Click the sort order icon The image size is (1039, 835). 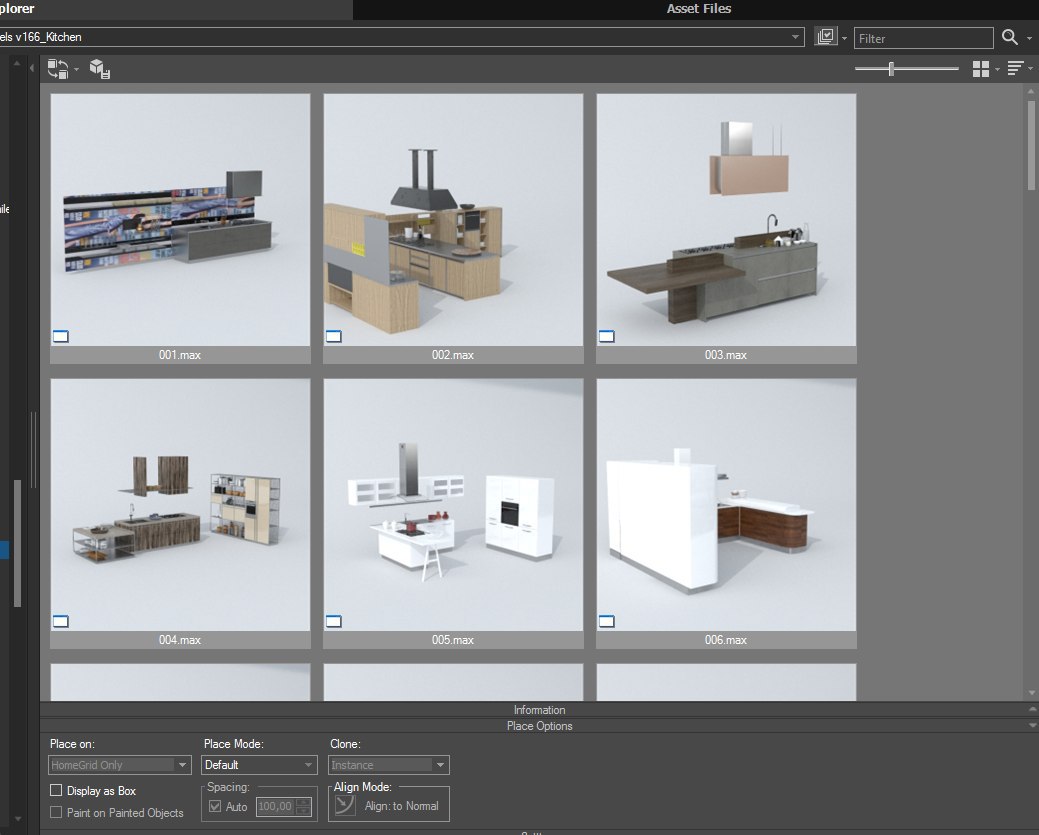(x=1015, y=68)
